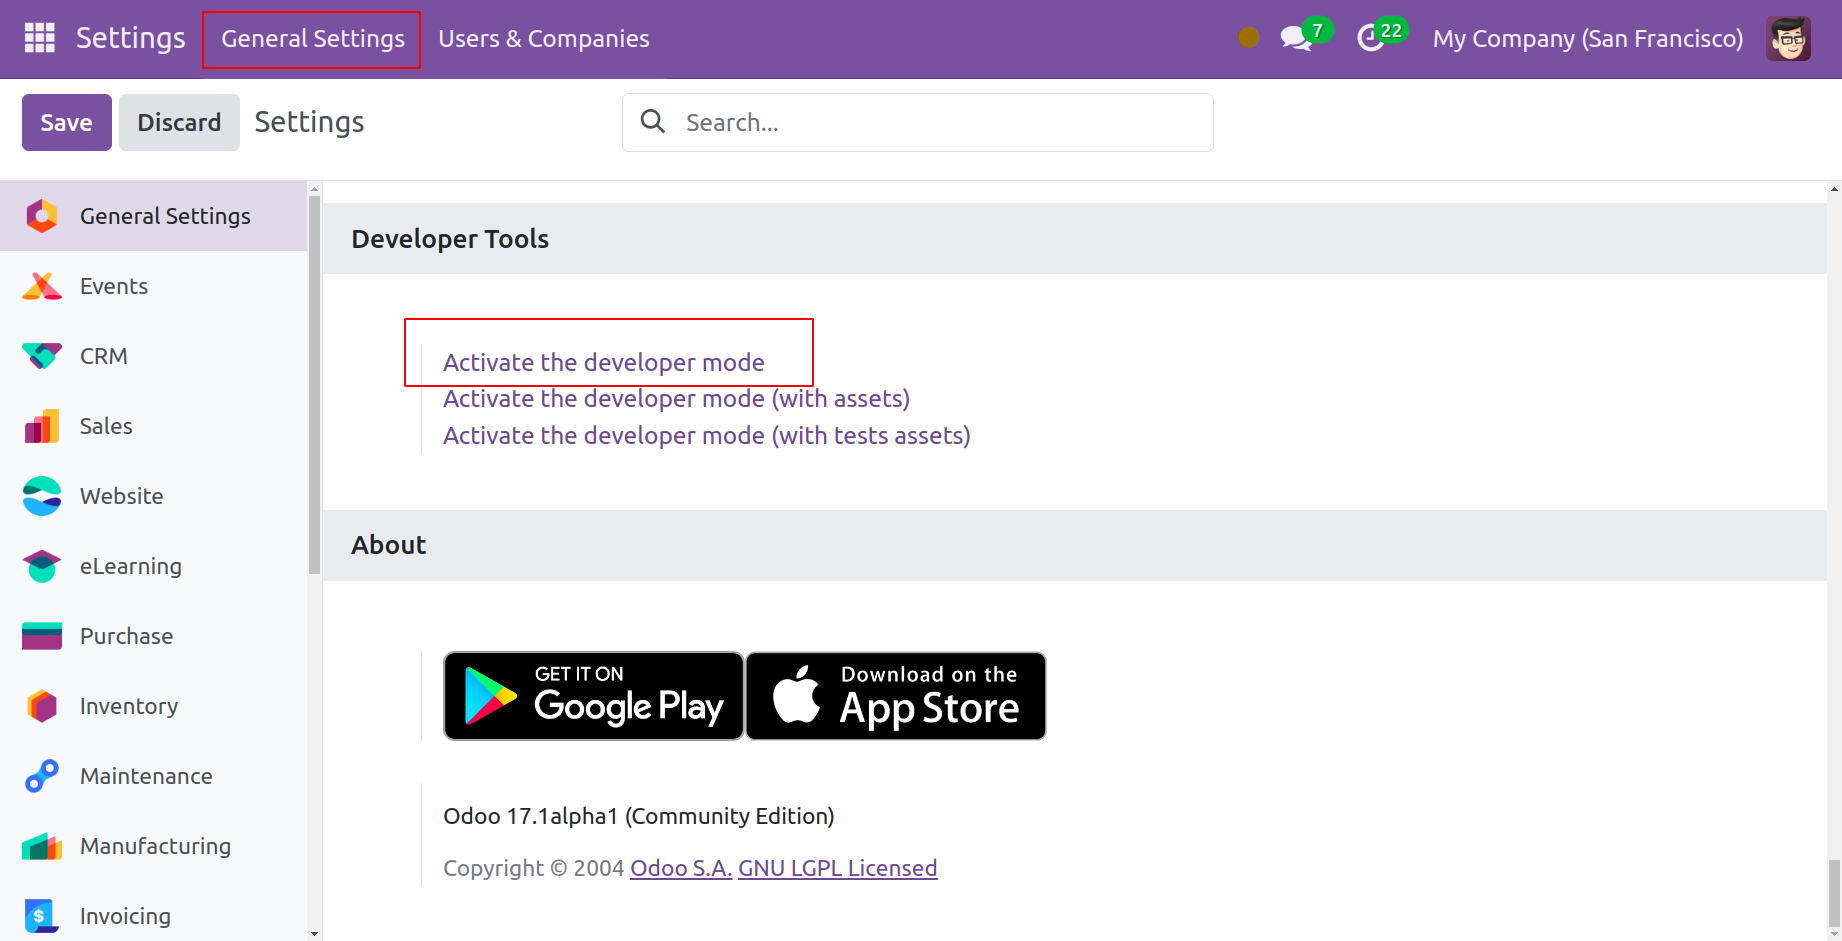1842x941 pixels.
Task: Open the GNU LGPL Licensed link
Action: point(838,868)
